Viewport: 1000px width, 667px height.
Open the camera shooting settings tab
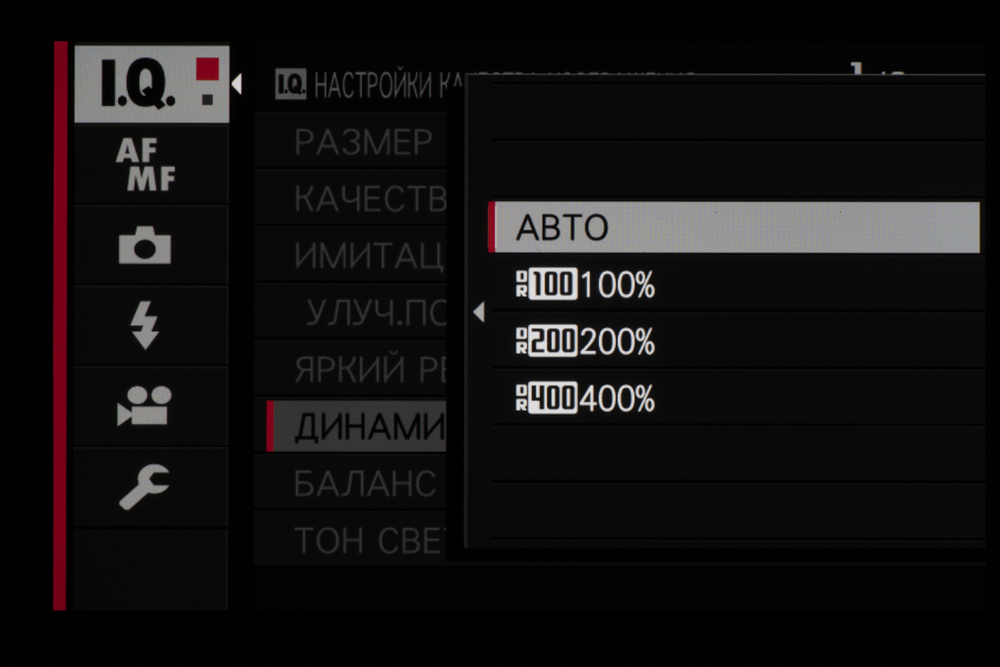click(145, 246)
